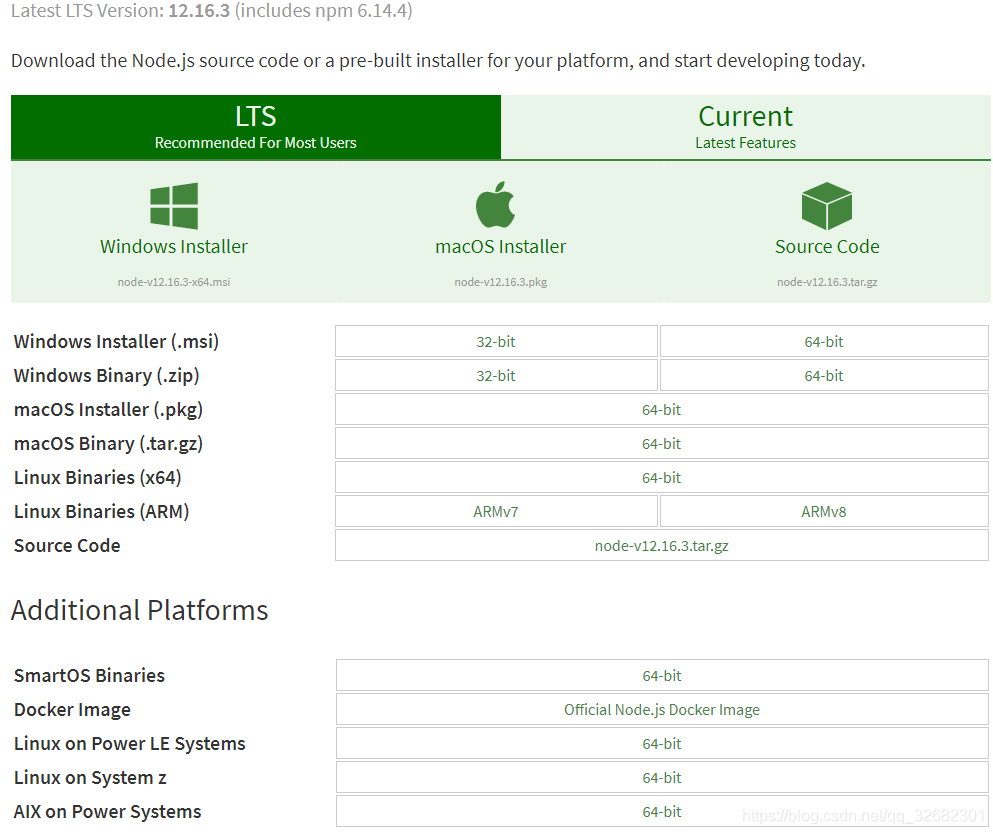The width and height of the screenshot is (993, 834).
Task: Open the macOS Installer heading link
Action: click(x=500, y=246)
